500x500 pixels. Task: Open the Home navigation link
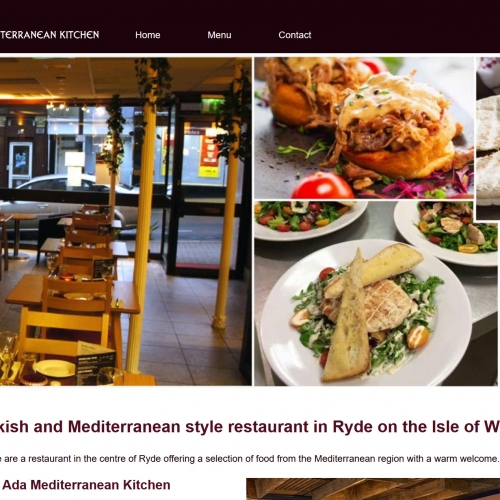tap(148, 35)
